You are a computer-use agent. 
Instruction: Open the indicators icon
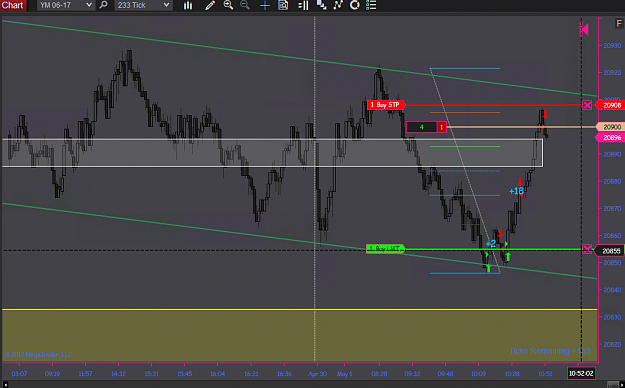point(338,5)
